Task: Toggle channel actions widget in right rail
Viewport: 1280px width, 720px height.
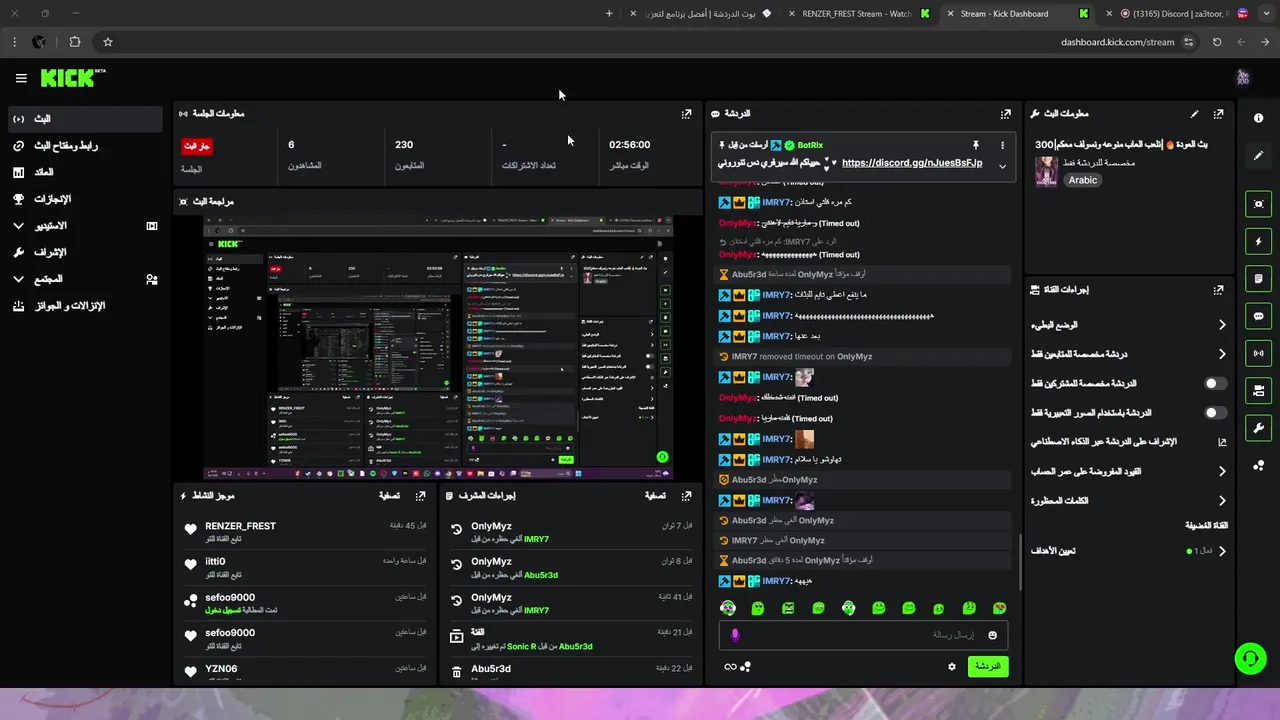Action: [x=1258, y=390]
